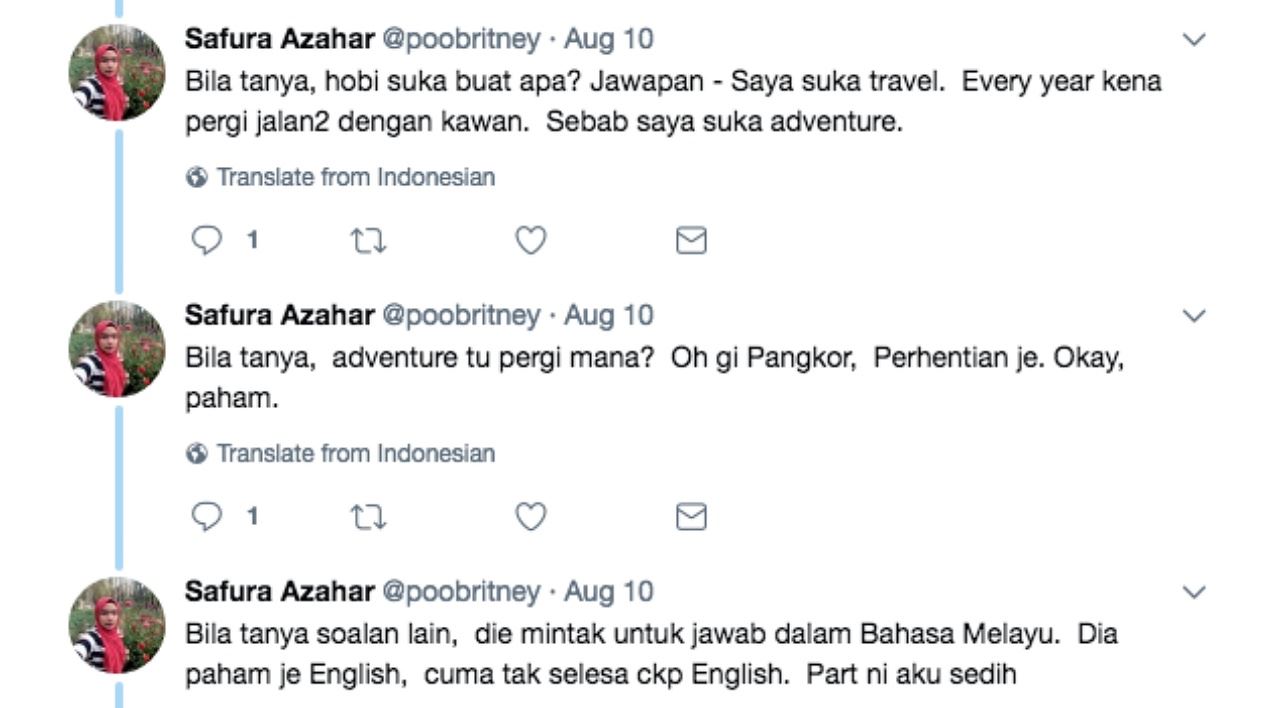Open the options chevron on the second tweet
Image resolution: width=1280 pixels, height=708 pixels.
1192,317
